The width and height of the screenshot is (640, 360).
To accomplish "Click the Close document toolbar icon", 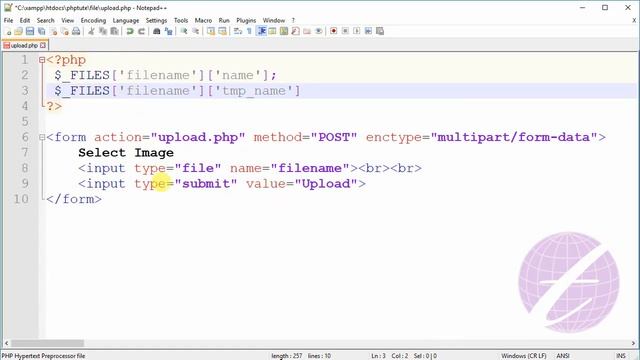I will [53, 31].
